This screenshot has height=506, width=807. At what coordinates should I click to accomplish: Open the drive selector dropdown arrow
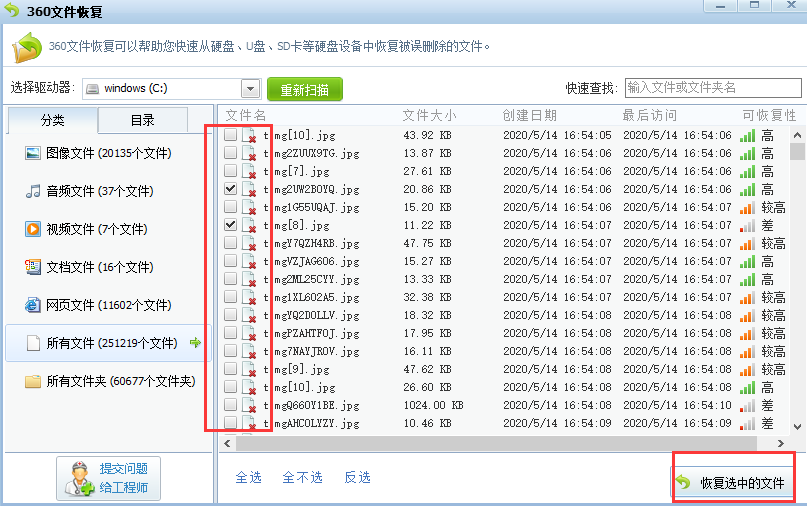pyautogui.click(x=251, y=89)
